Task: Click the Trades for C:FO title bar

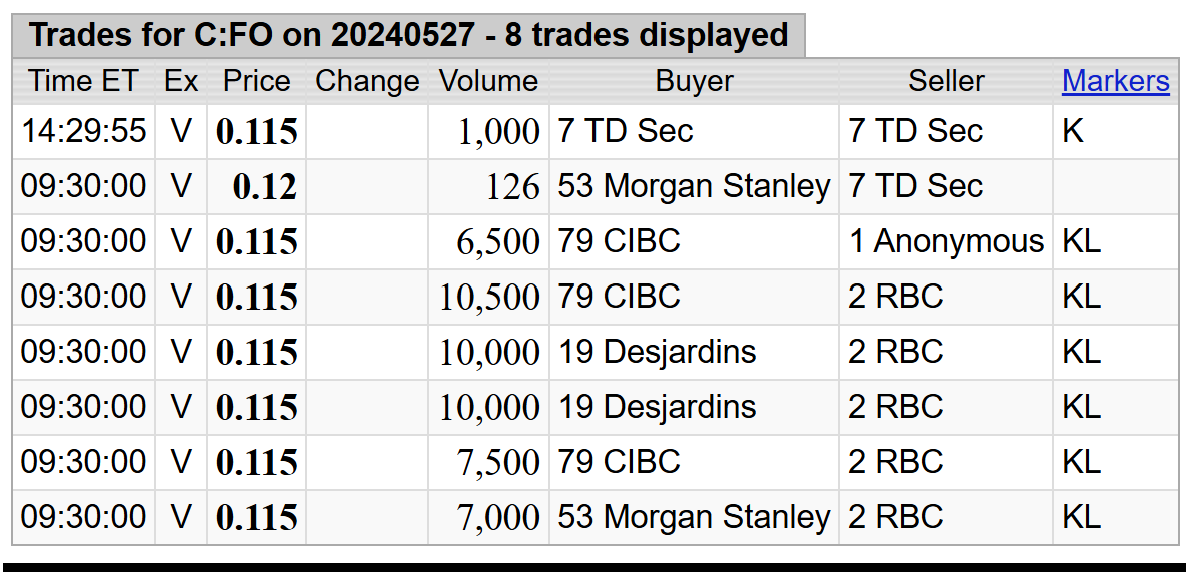Action: [408, 35]
